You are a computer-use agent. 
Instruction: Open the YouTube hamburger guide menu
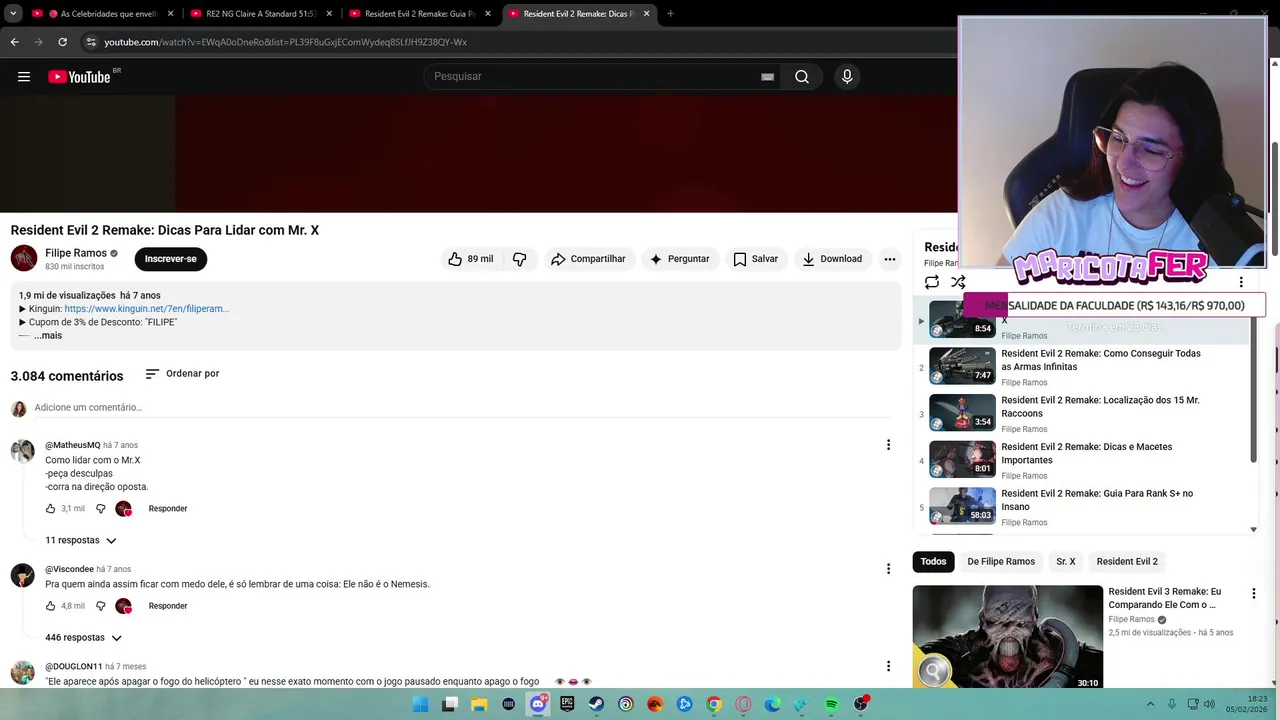[24, 77]
